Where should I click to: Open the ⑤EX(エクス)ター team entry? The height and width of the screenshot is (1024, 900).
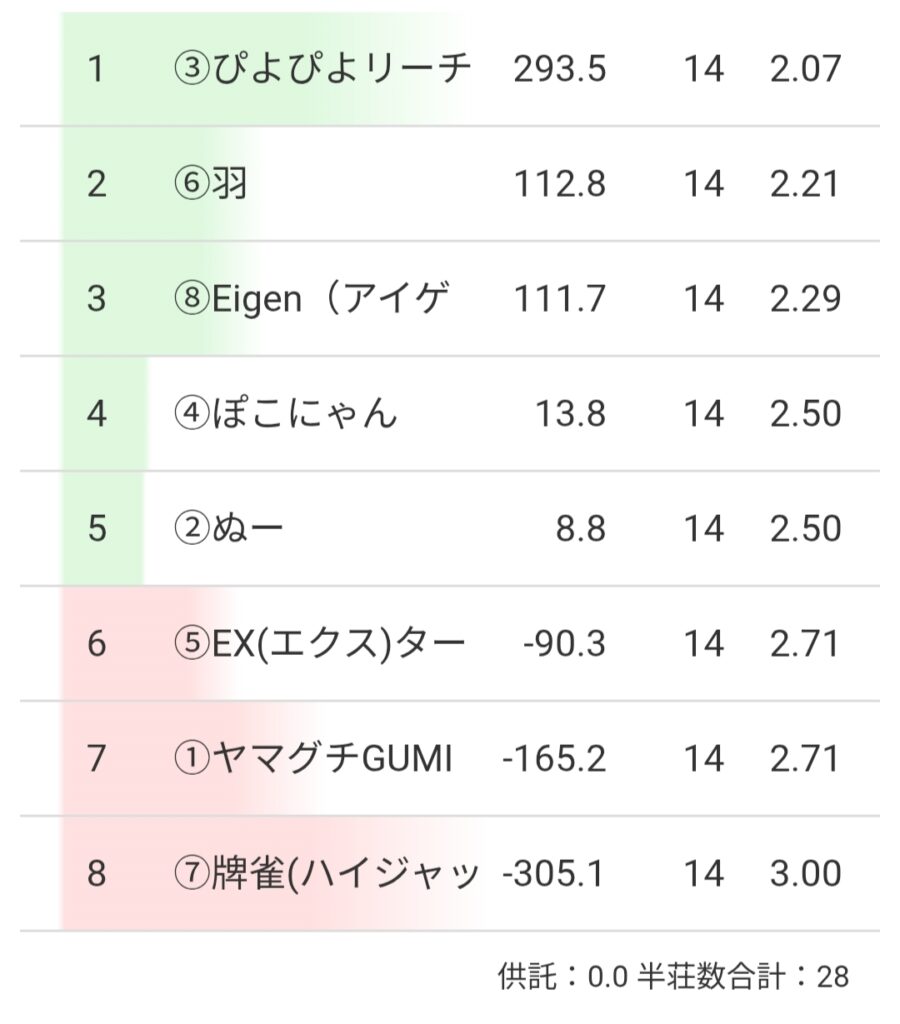click(x=319, y=644)
